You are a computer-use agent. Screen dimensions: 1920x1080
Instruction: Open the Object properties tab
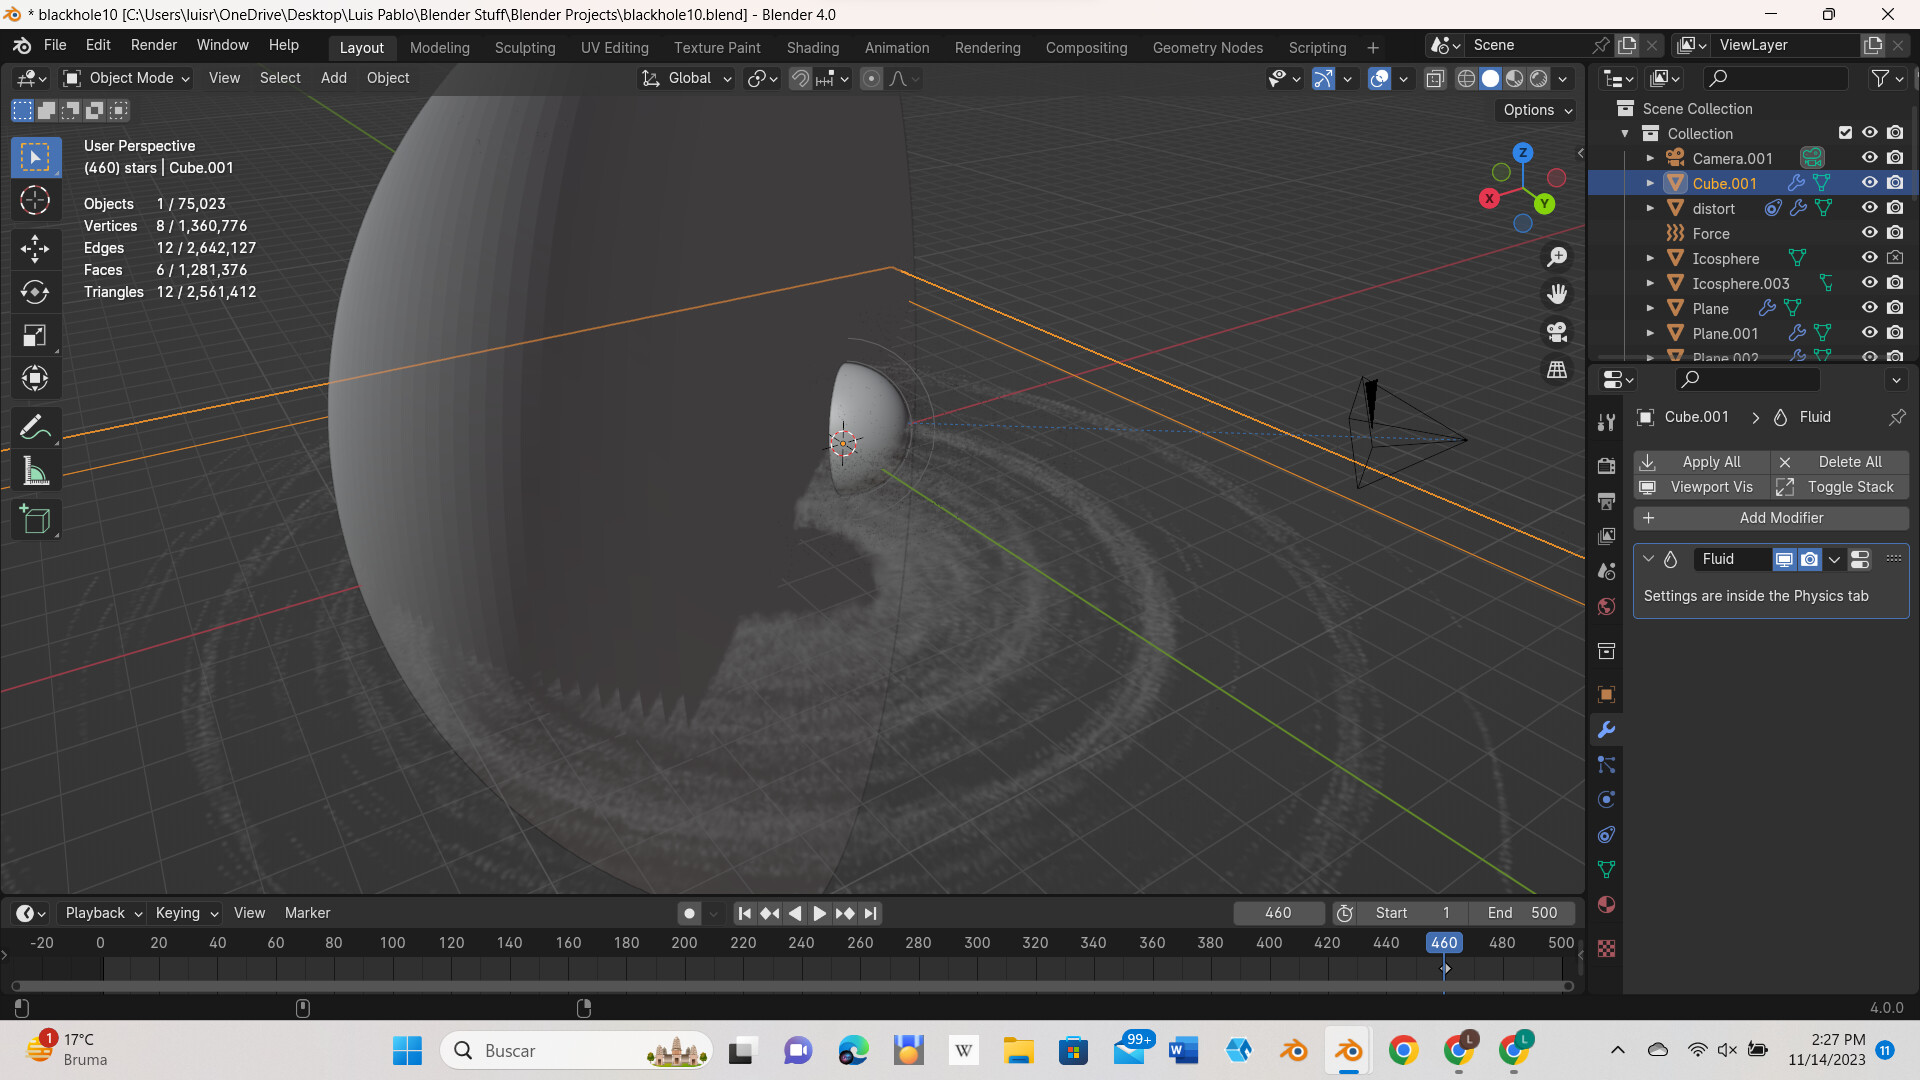pyautogui.click(x=1606, y=695)
